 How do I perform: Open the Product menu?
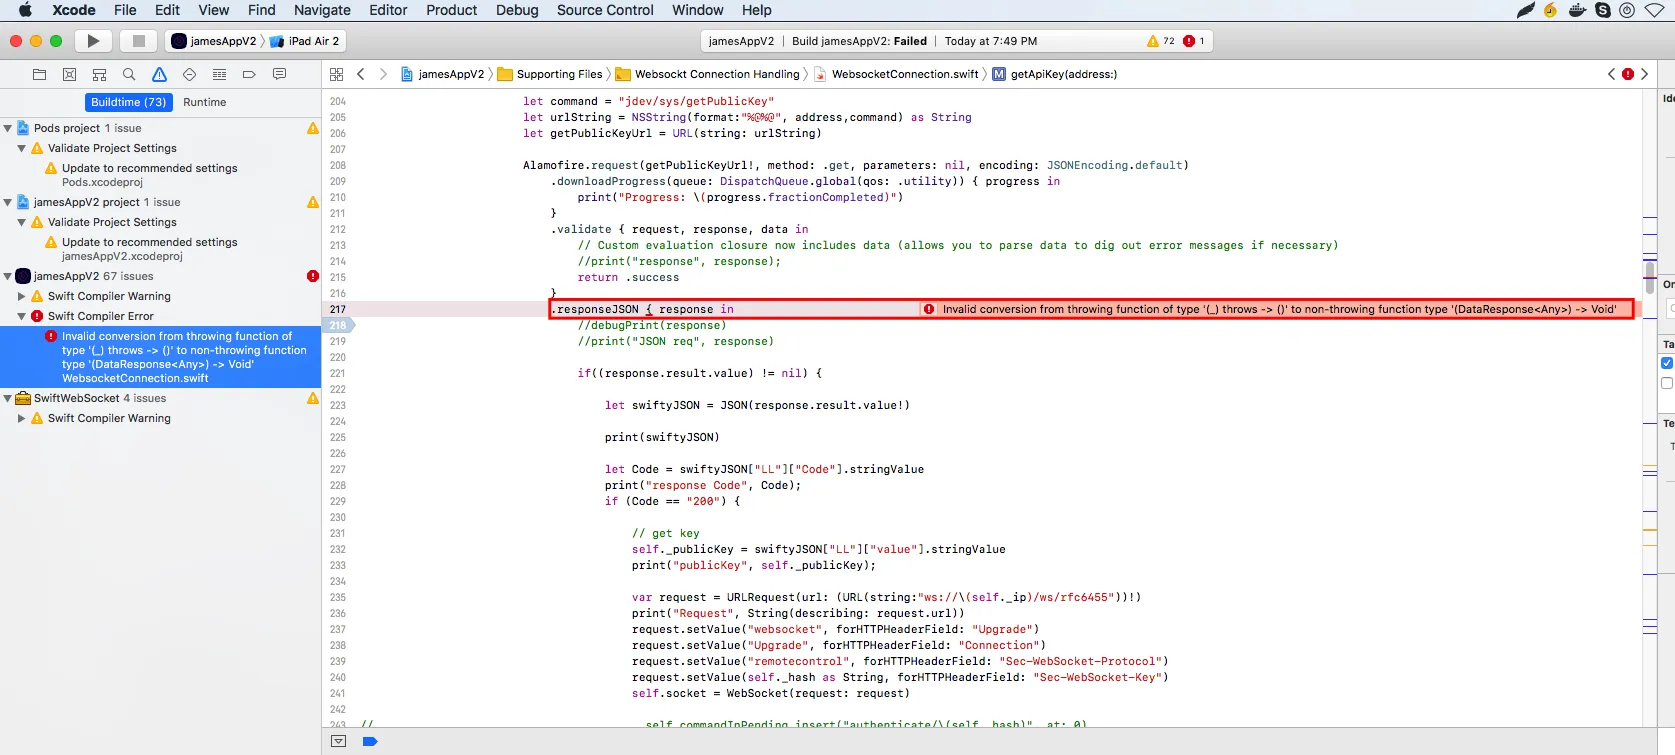[x=451, y=10]
